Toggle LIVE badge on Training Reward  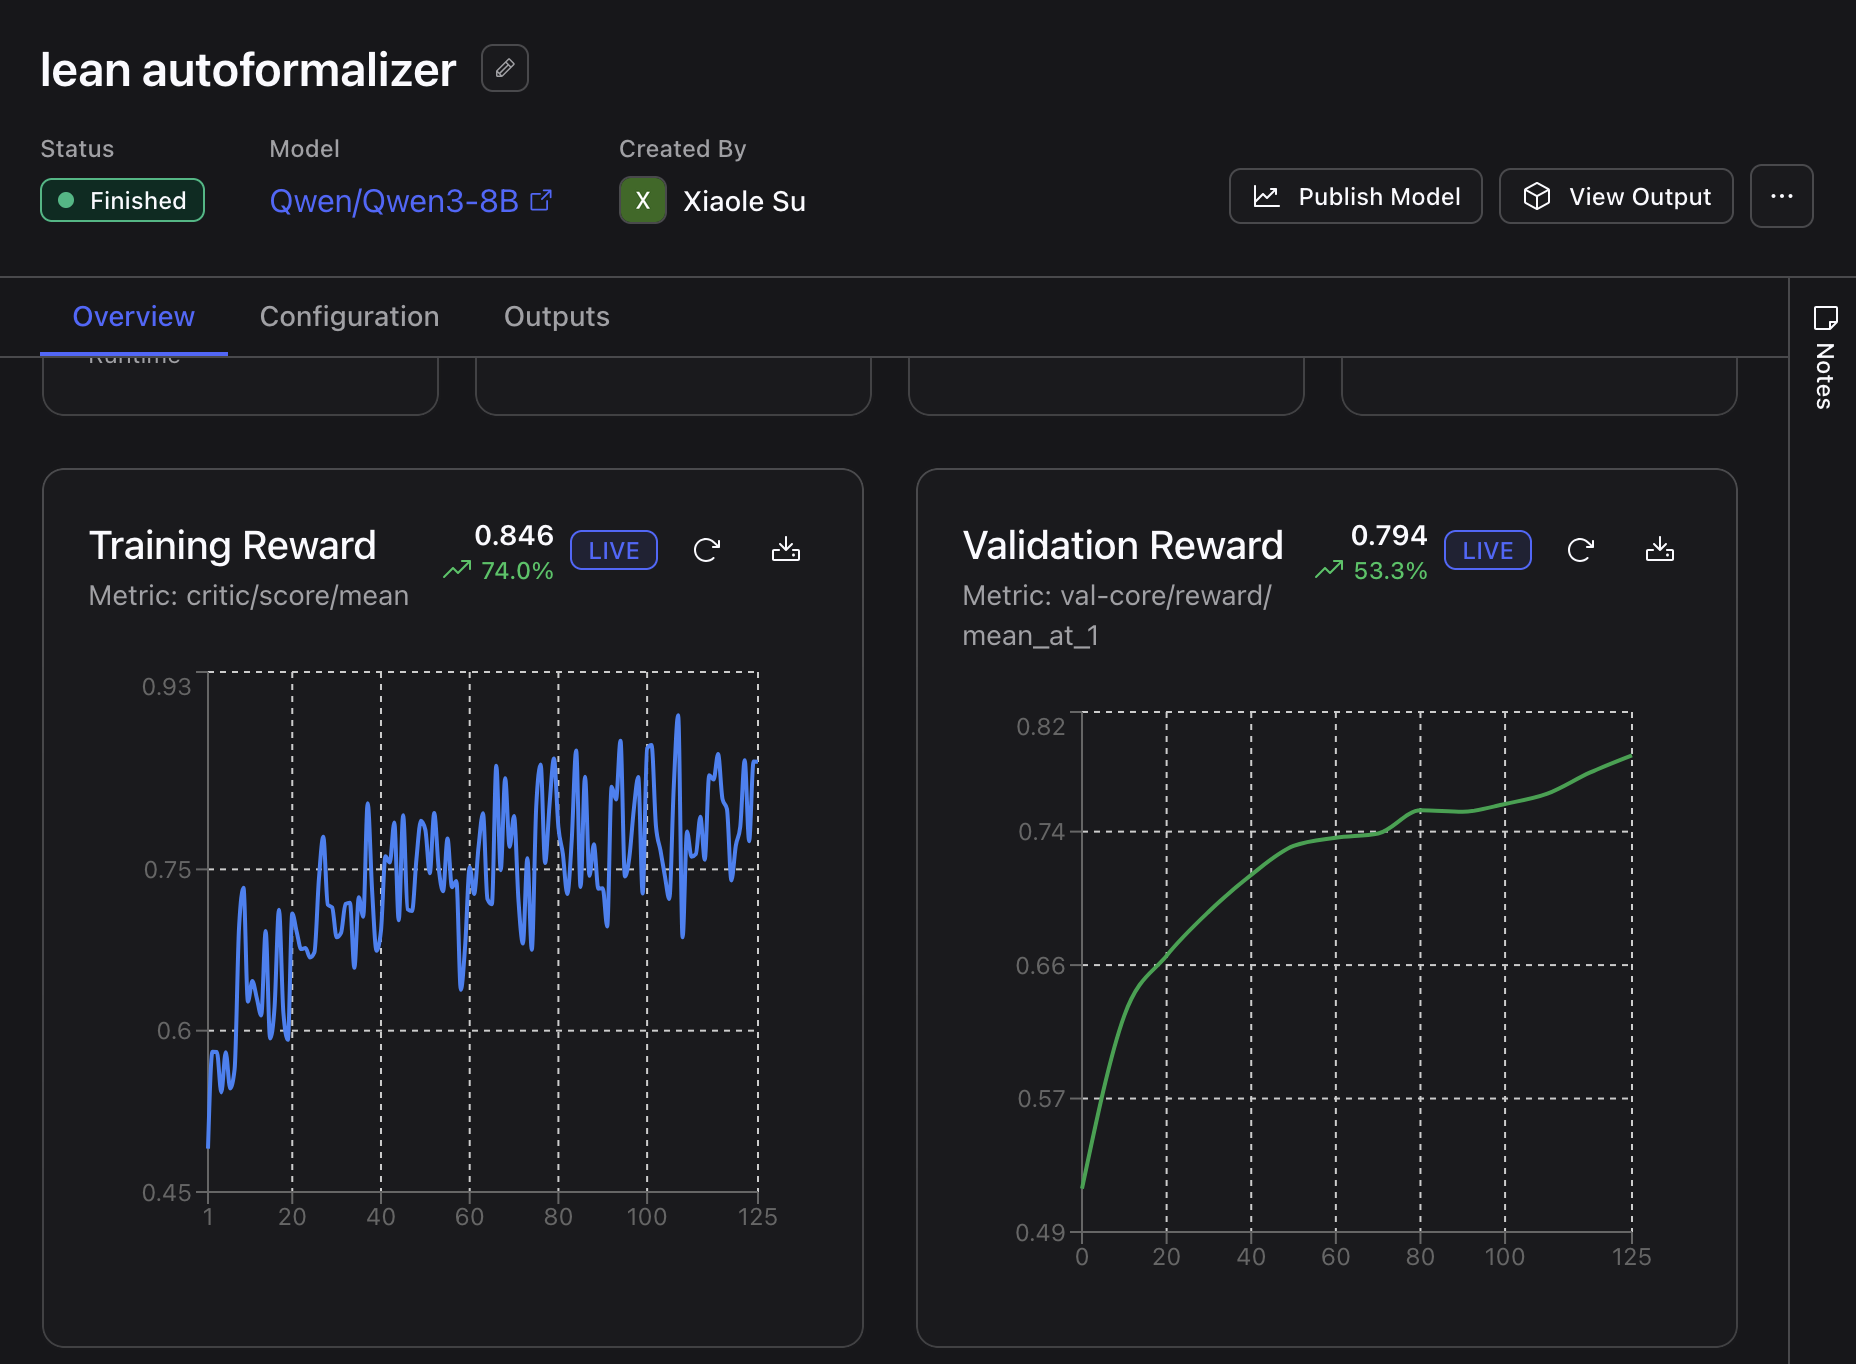coord(613,550)
